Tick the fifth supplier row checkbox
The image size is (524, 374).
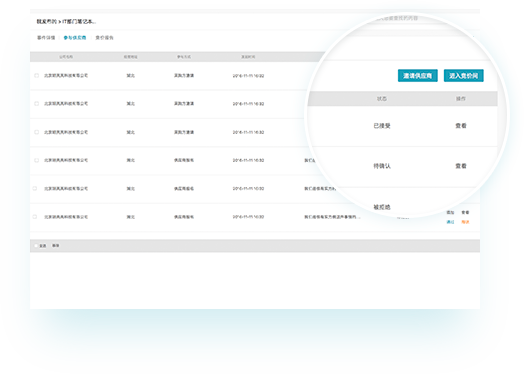click(35, 189)
